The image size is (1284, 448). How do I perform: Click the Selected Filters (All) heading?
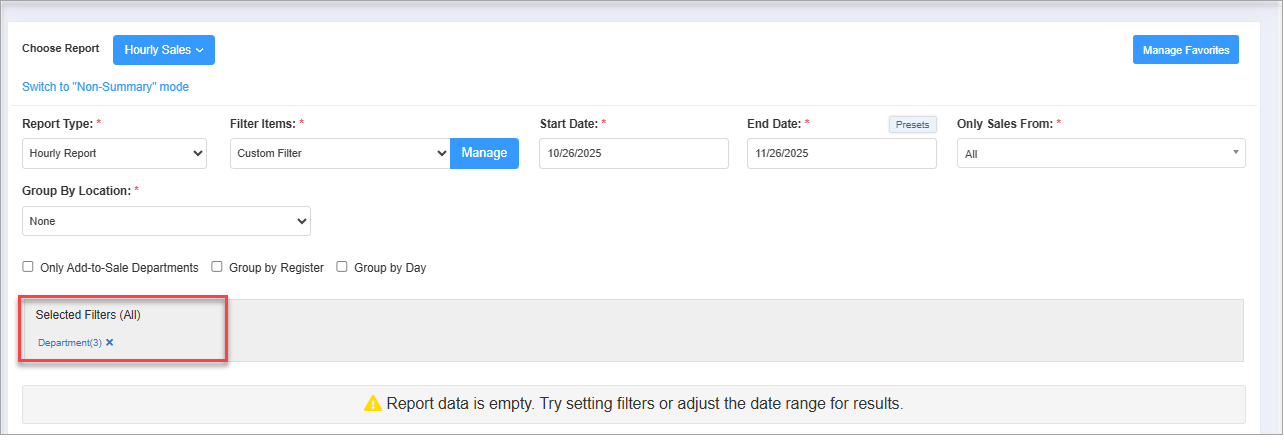coord(88,314)
